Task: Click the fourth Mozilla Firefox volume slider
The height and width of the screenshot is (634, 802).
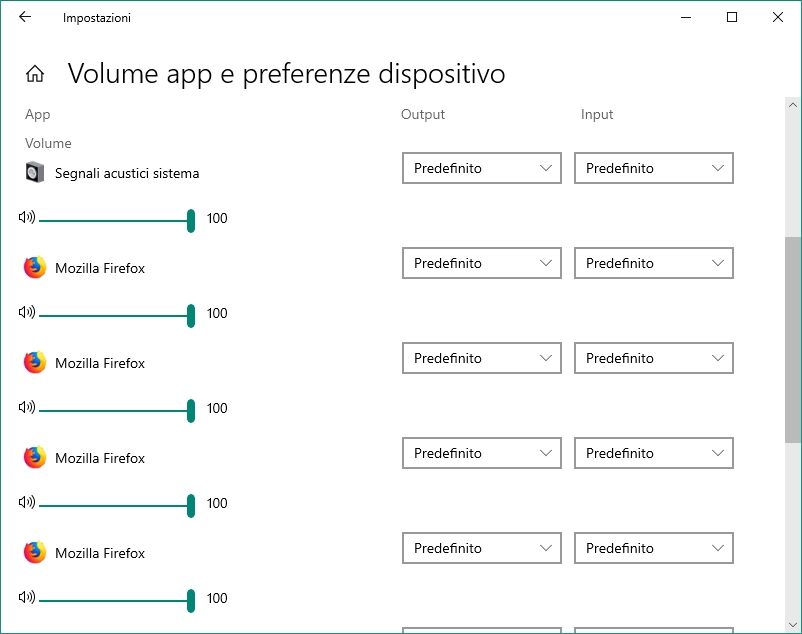Action: point(117,601)
